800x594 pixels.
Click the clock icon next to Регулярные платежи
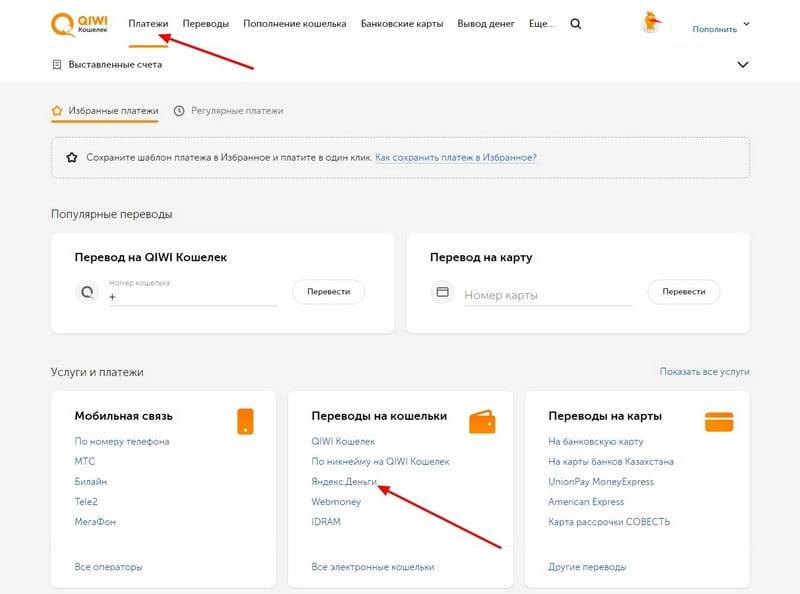179,111
